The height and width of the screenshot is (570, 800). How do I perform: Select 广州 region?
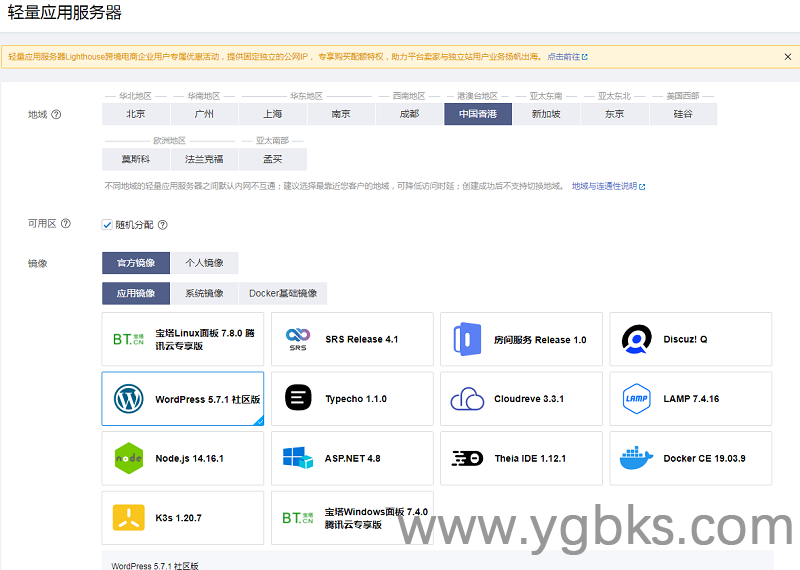(204, 114)
